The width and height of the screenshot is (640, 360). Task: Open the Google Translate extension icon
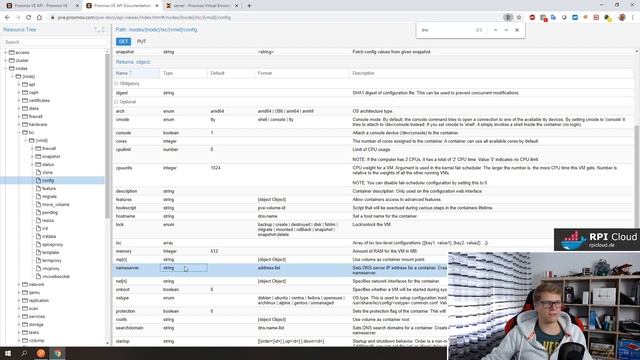pos(553,18)
